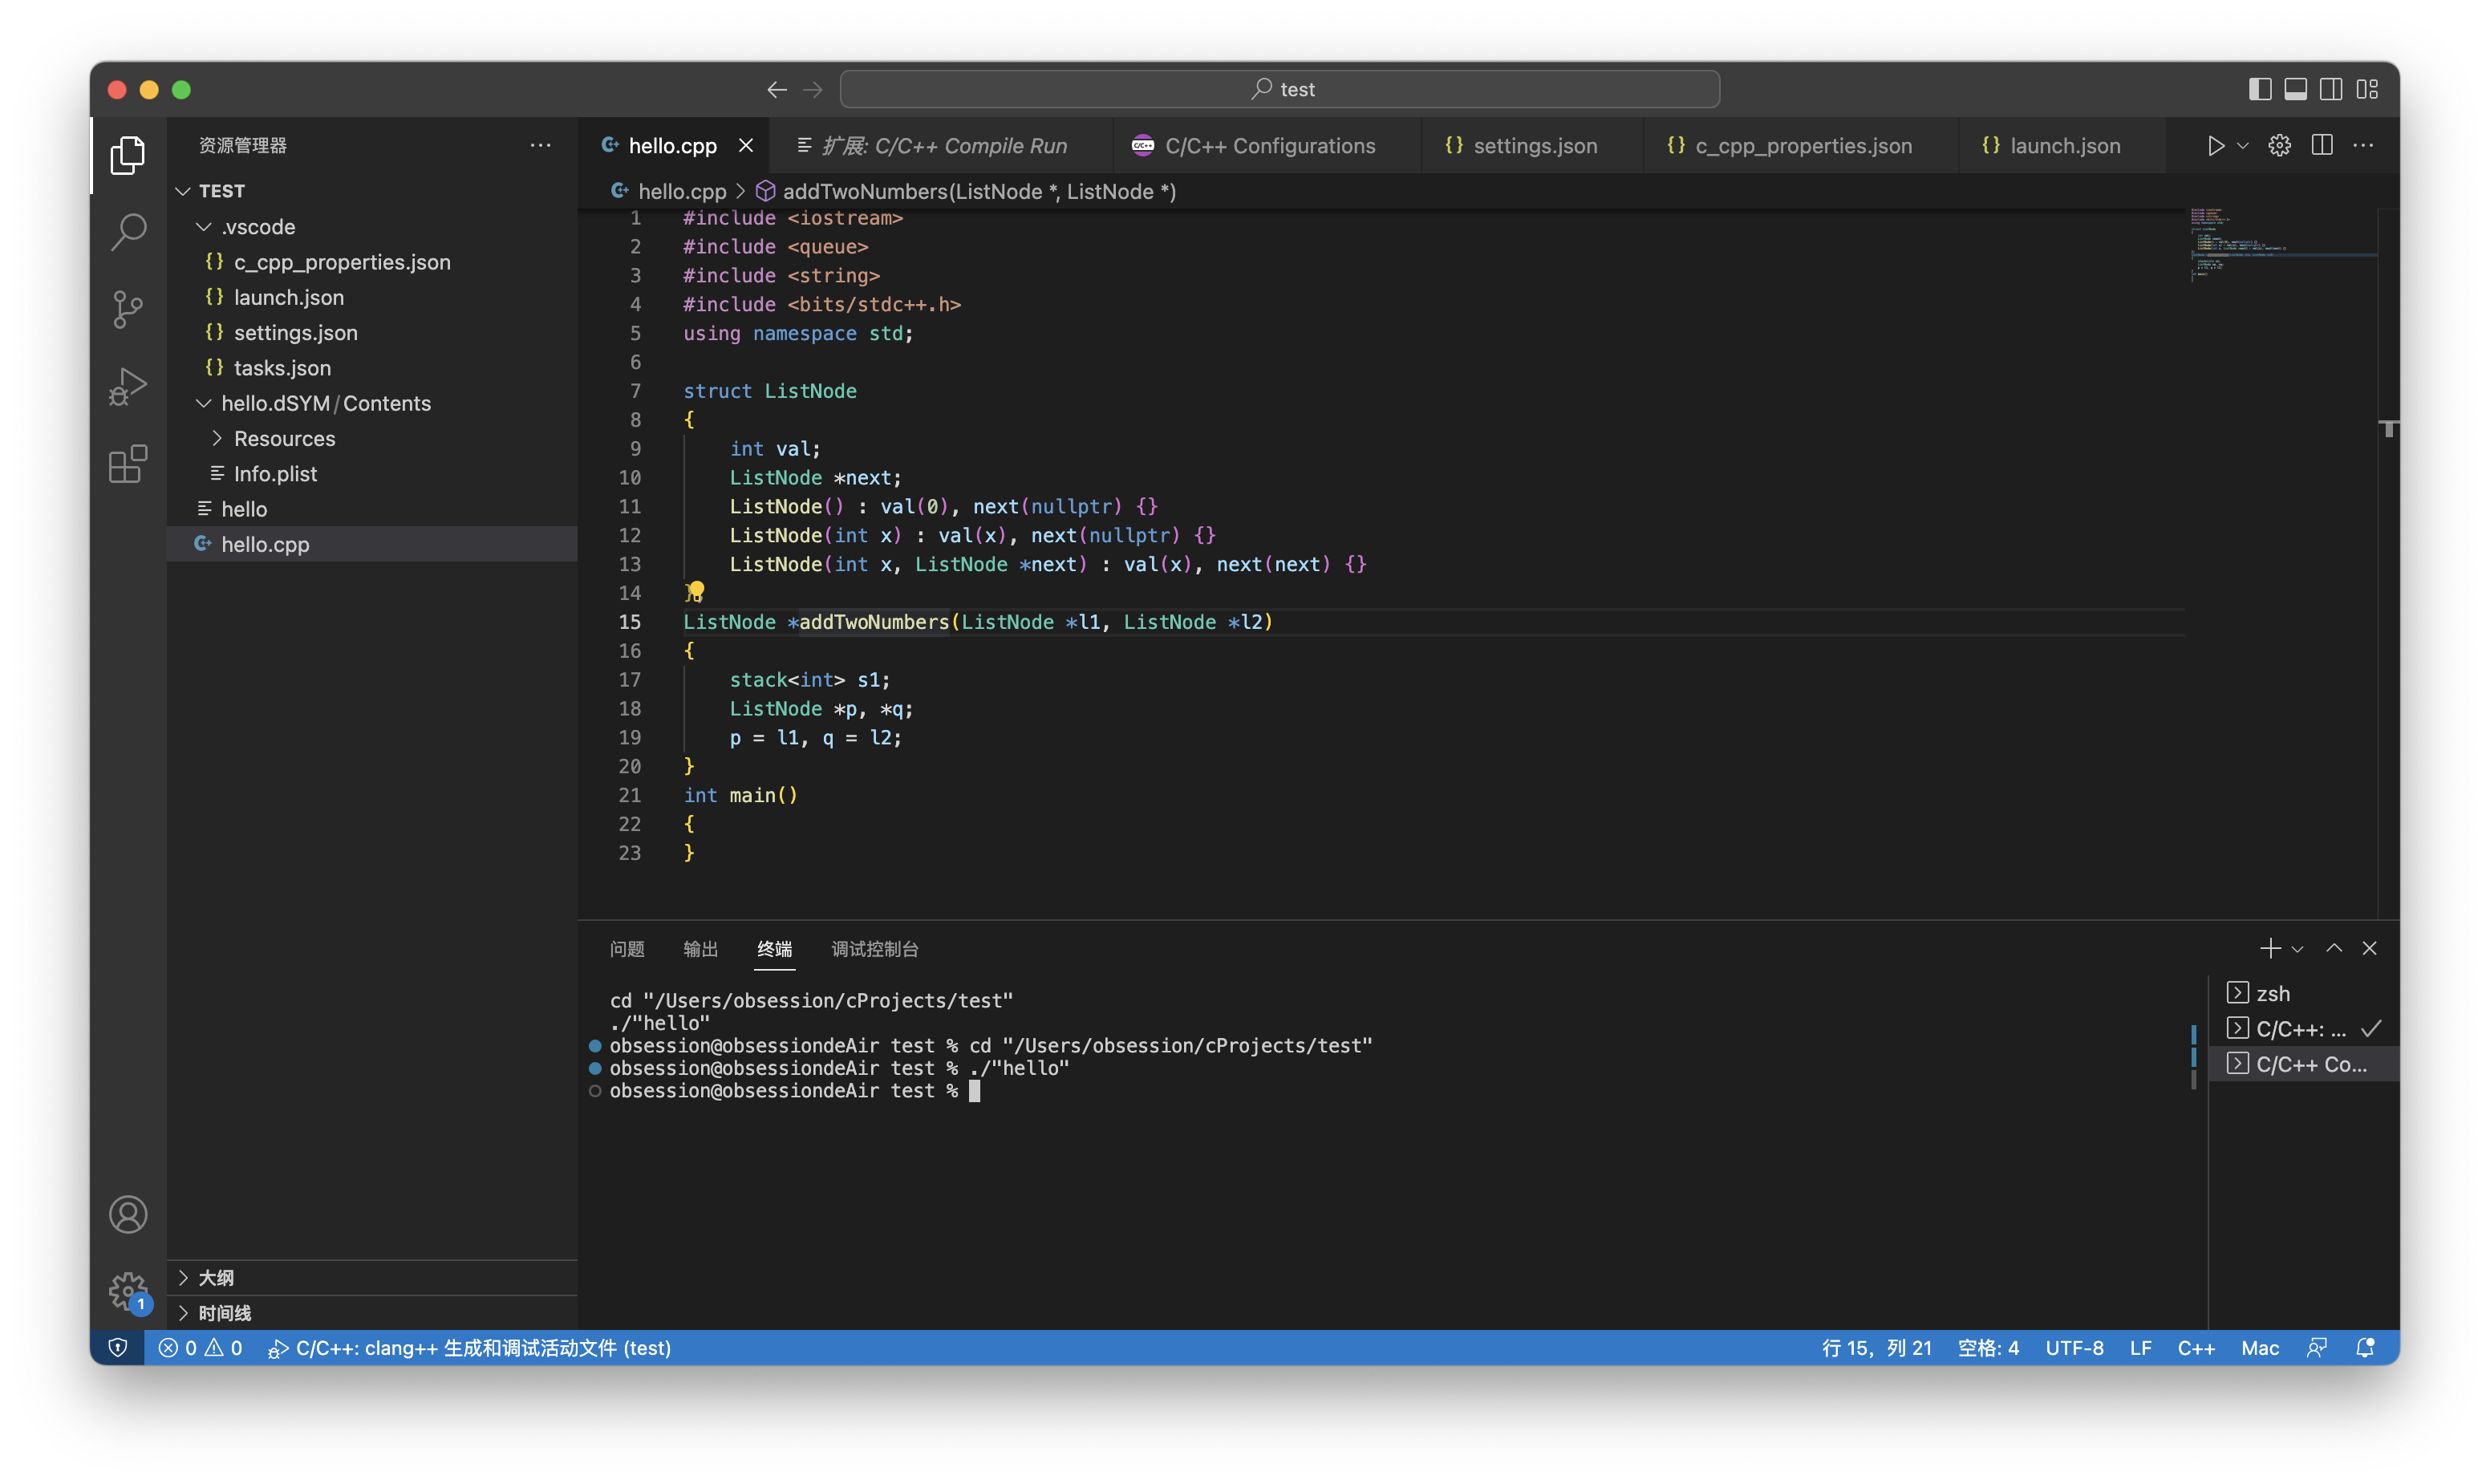This screenshot has height=1484, width=2490.
Task: Open notifications bell in status bar
Action: 2365,1348
